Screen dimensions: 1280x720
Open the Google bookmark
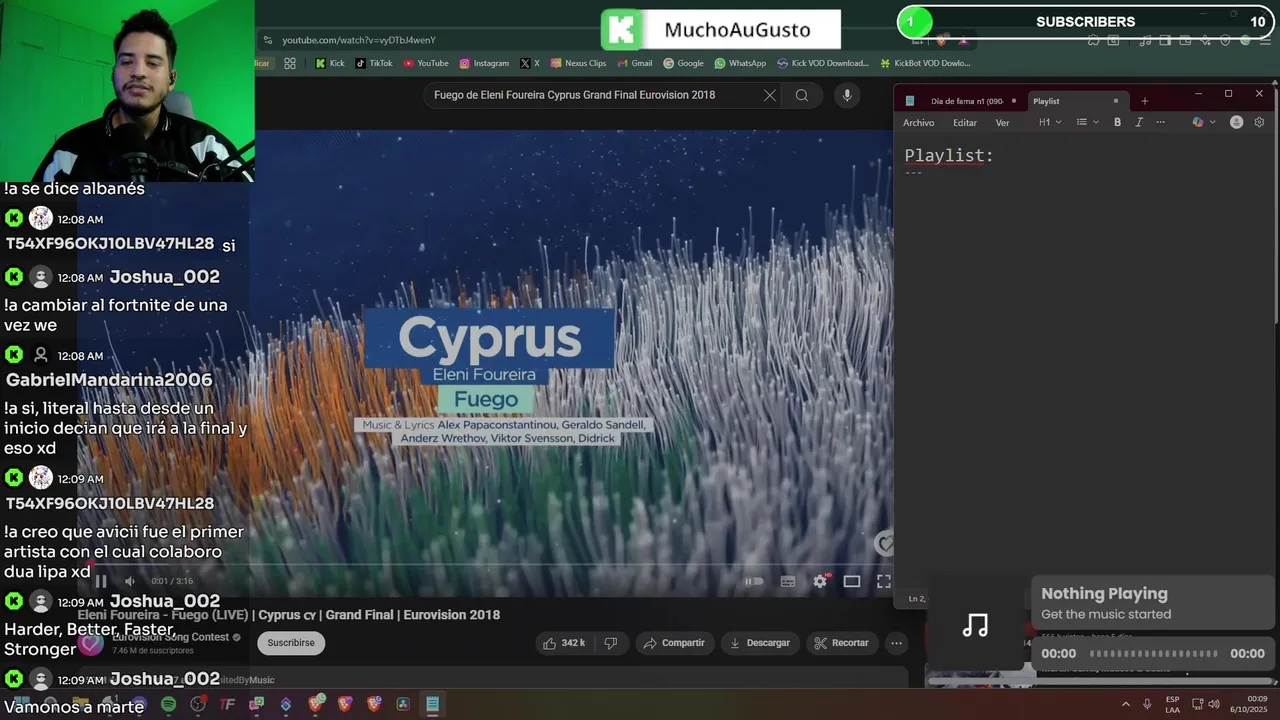tap(683, 63)
